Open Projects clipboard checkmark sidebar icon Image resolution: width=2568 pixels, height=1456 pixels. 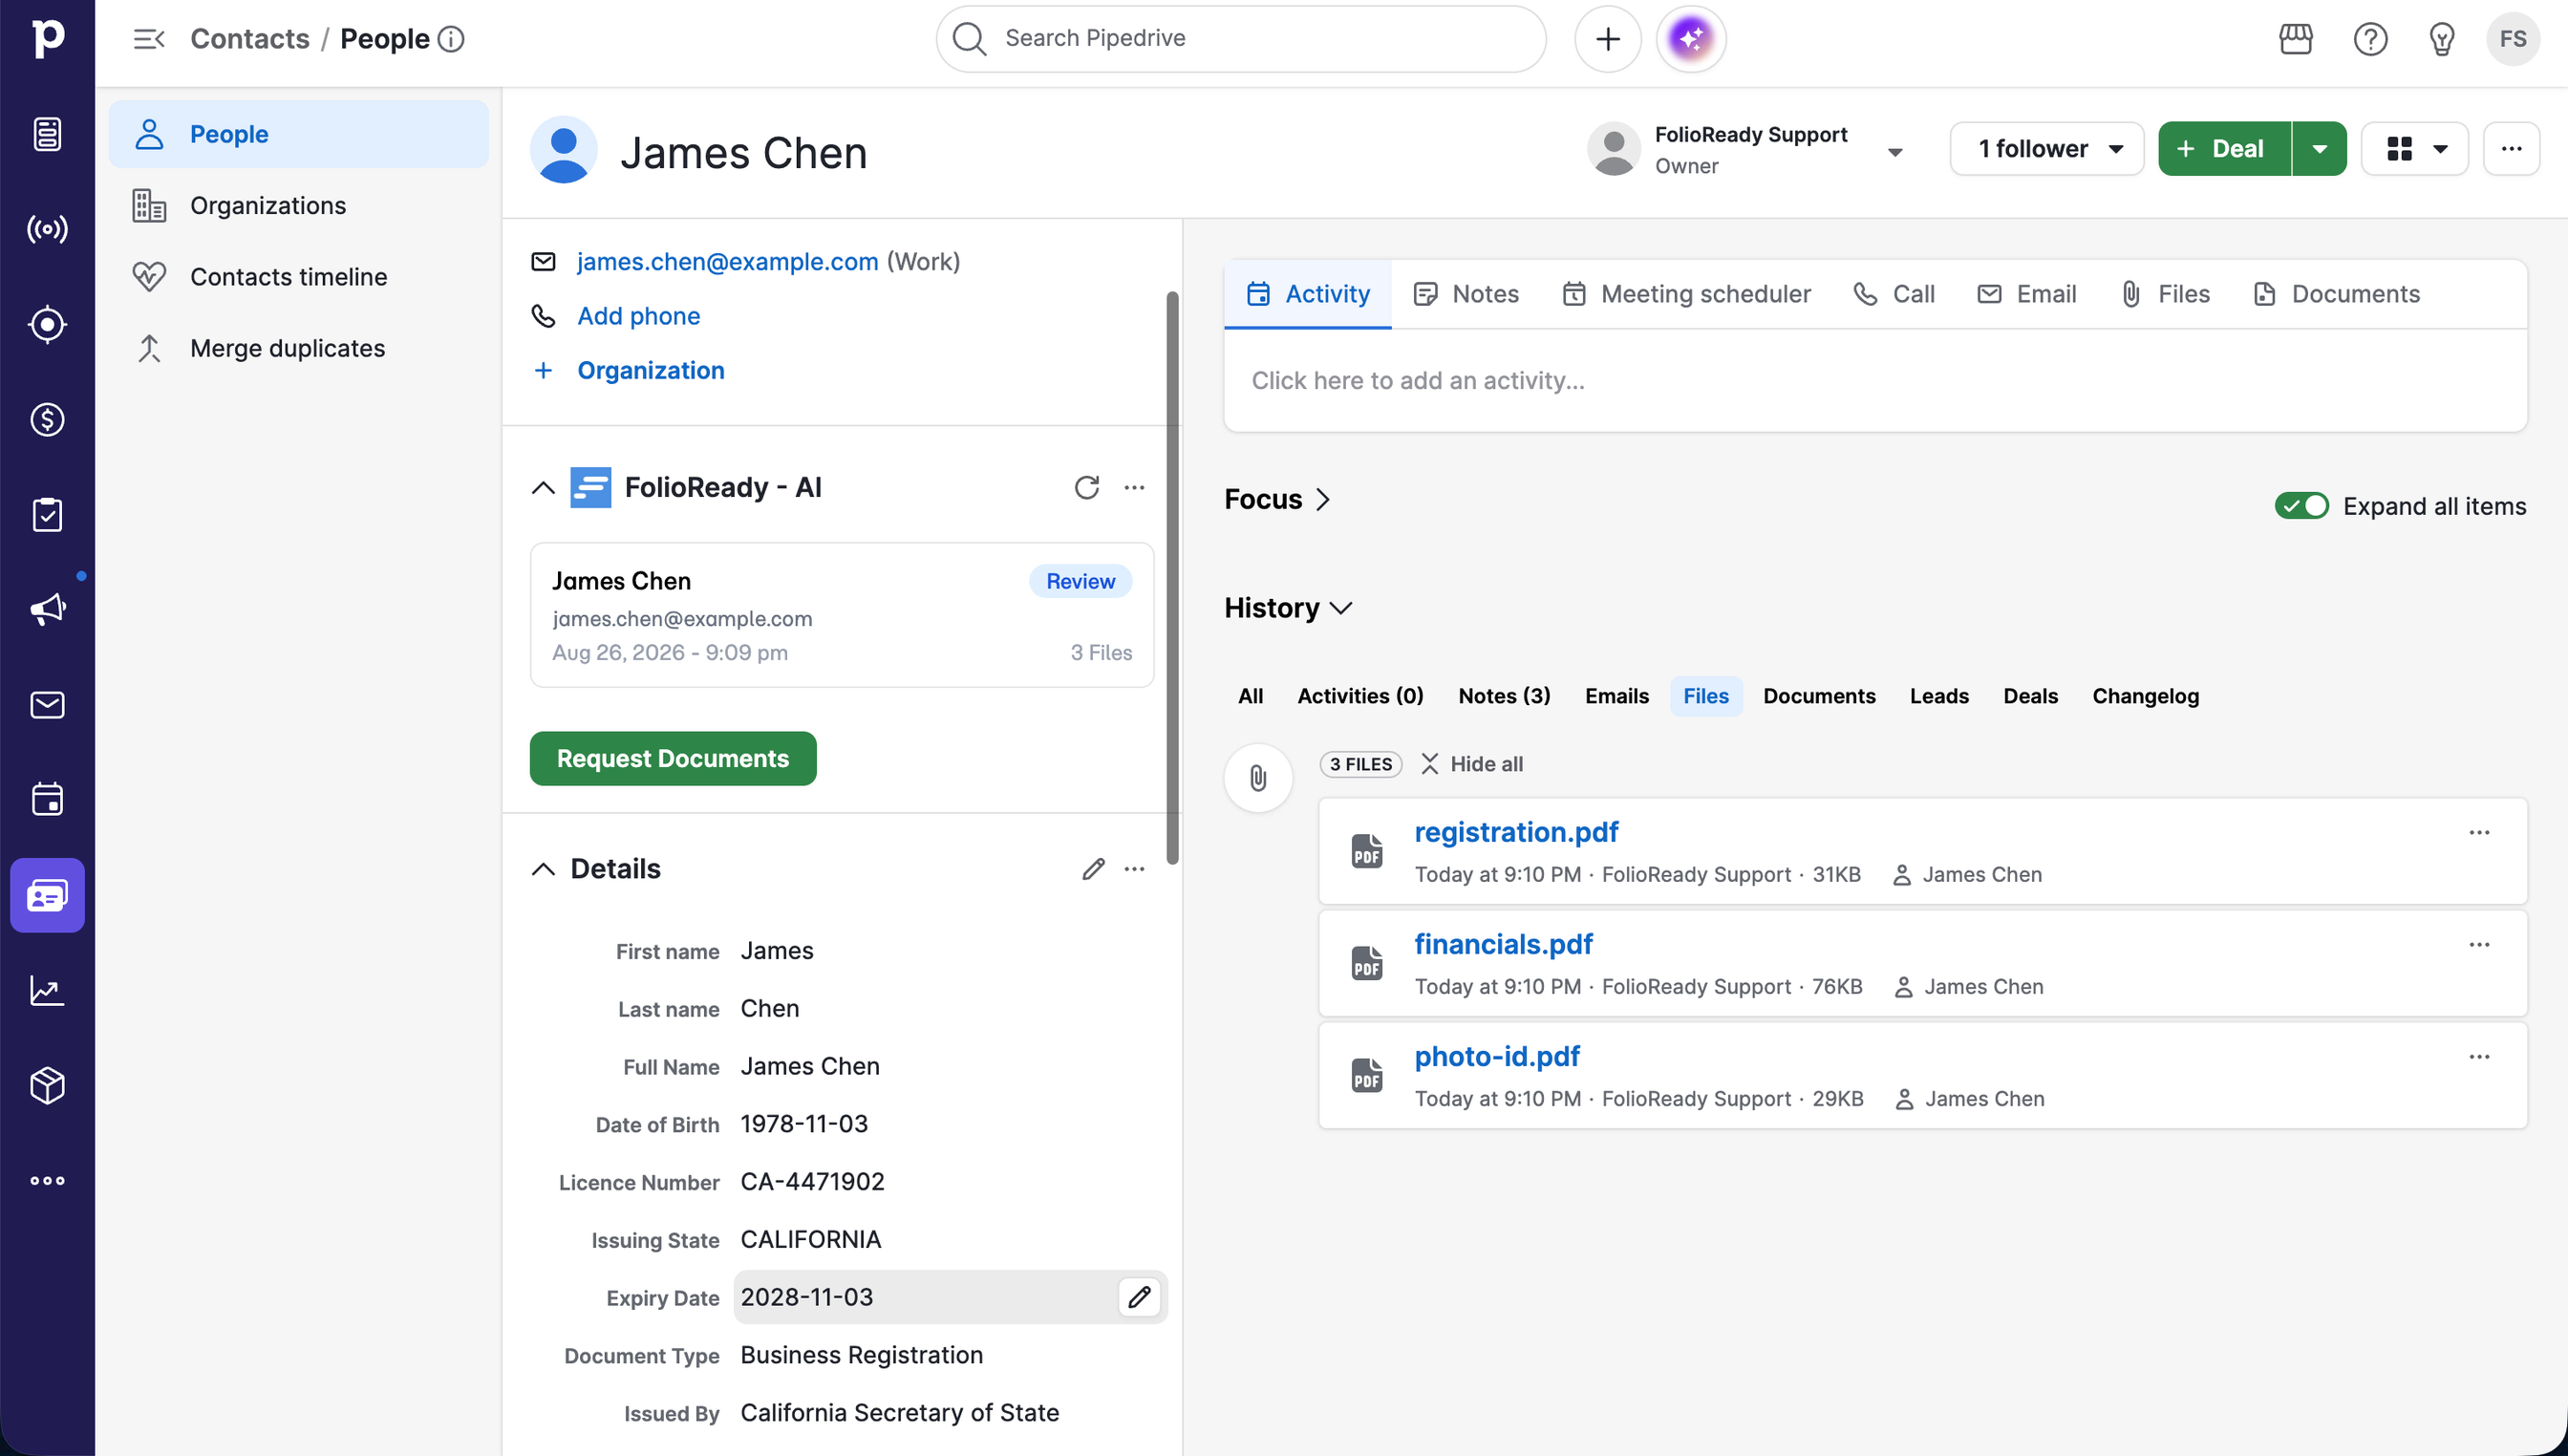47,515
